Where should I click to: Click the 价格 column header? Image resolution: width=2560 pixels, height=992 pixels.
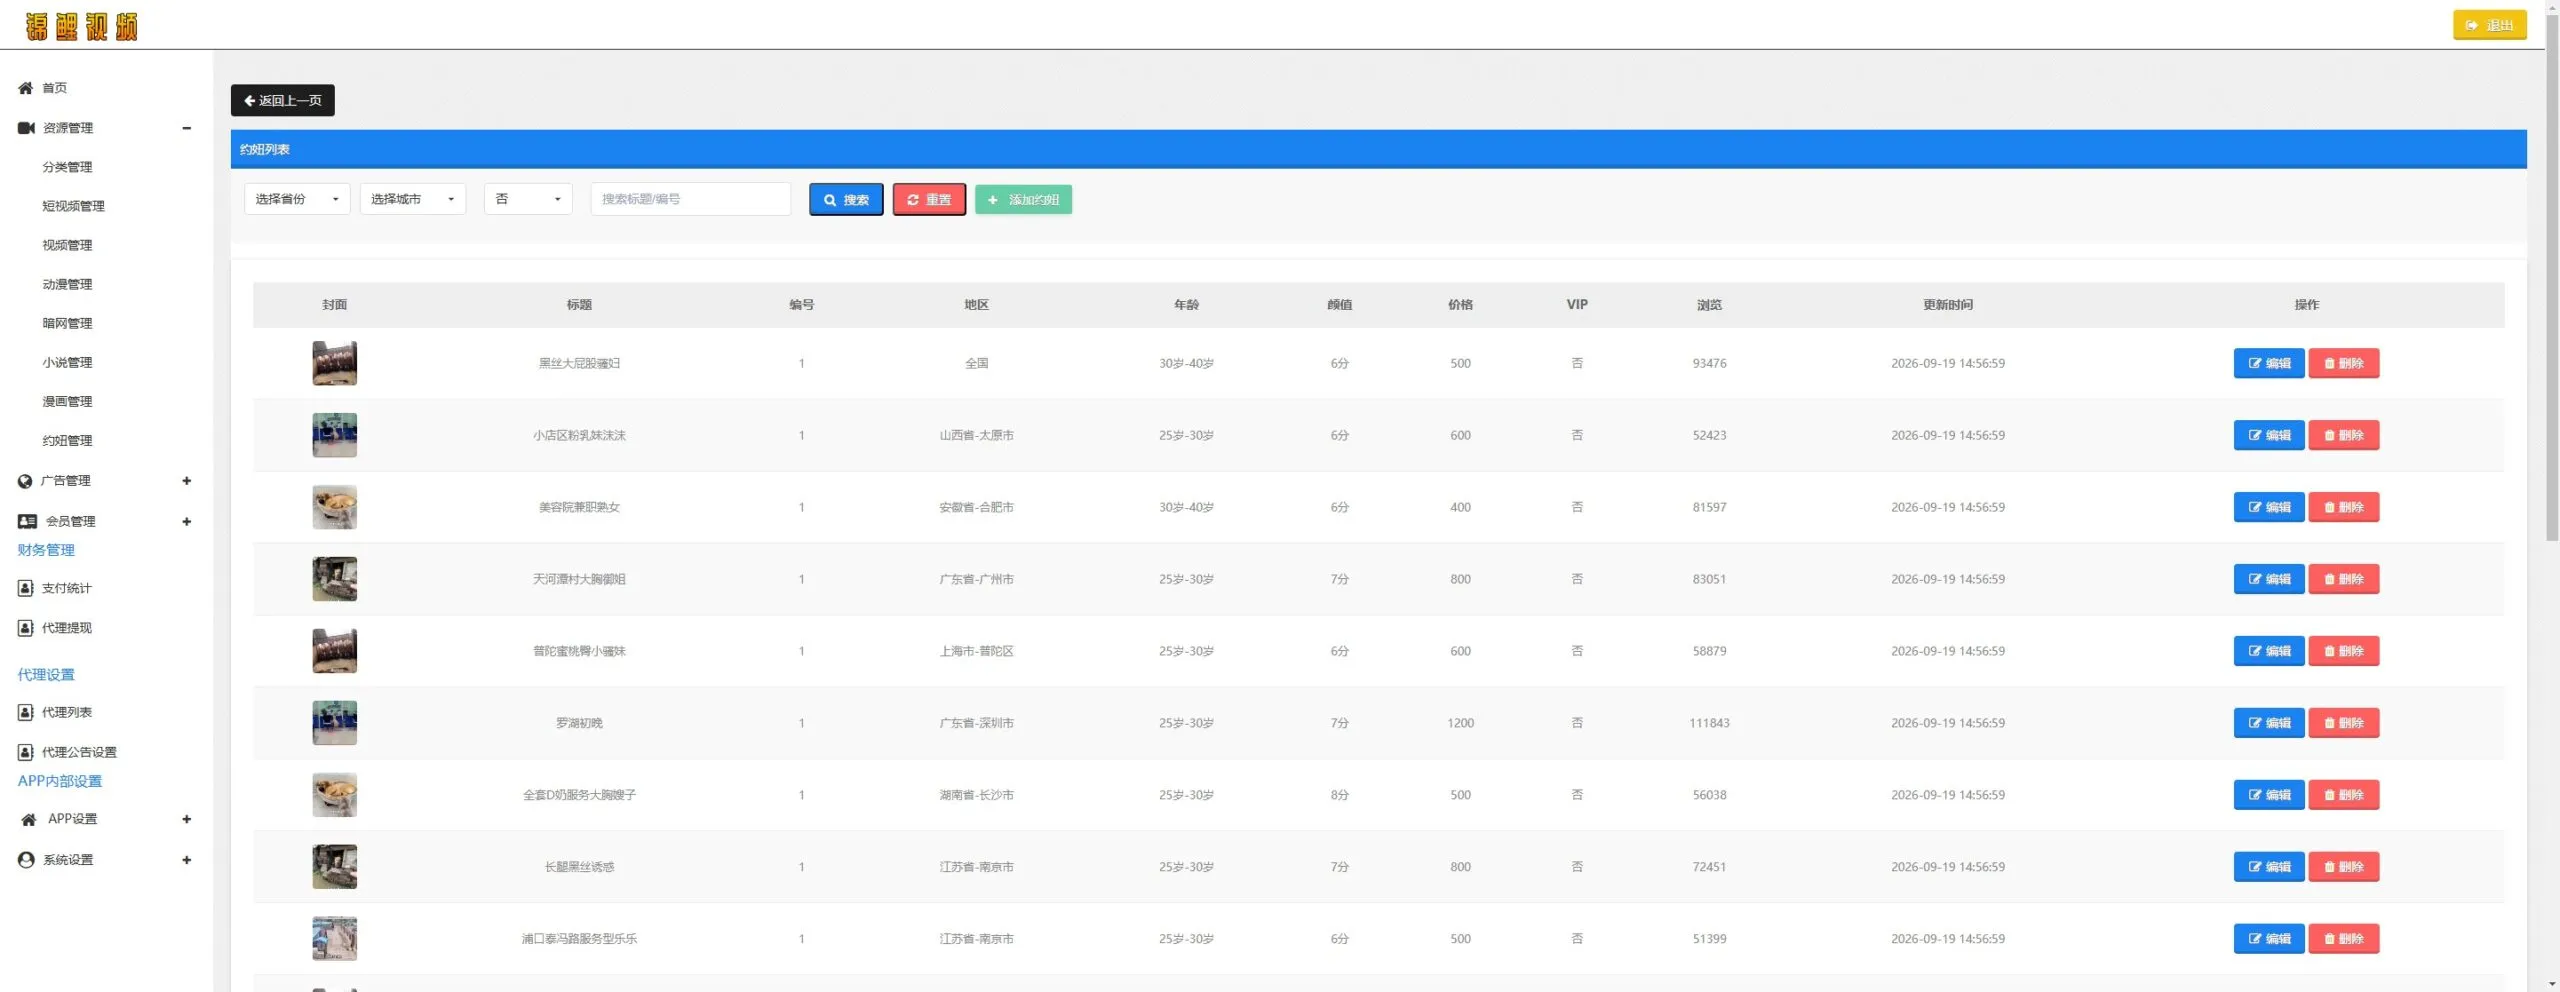(x=1460, y=305)
